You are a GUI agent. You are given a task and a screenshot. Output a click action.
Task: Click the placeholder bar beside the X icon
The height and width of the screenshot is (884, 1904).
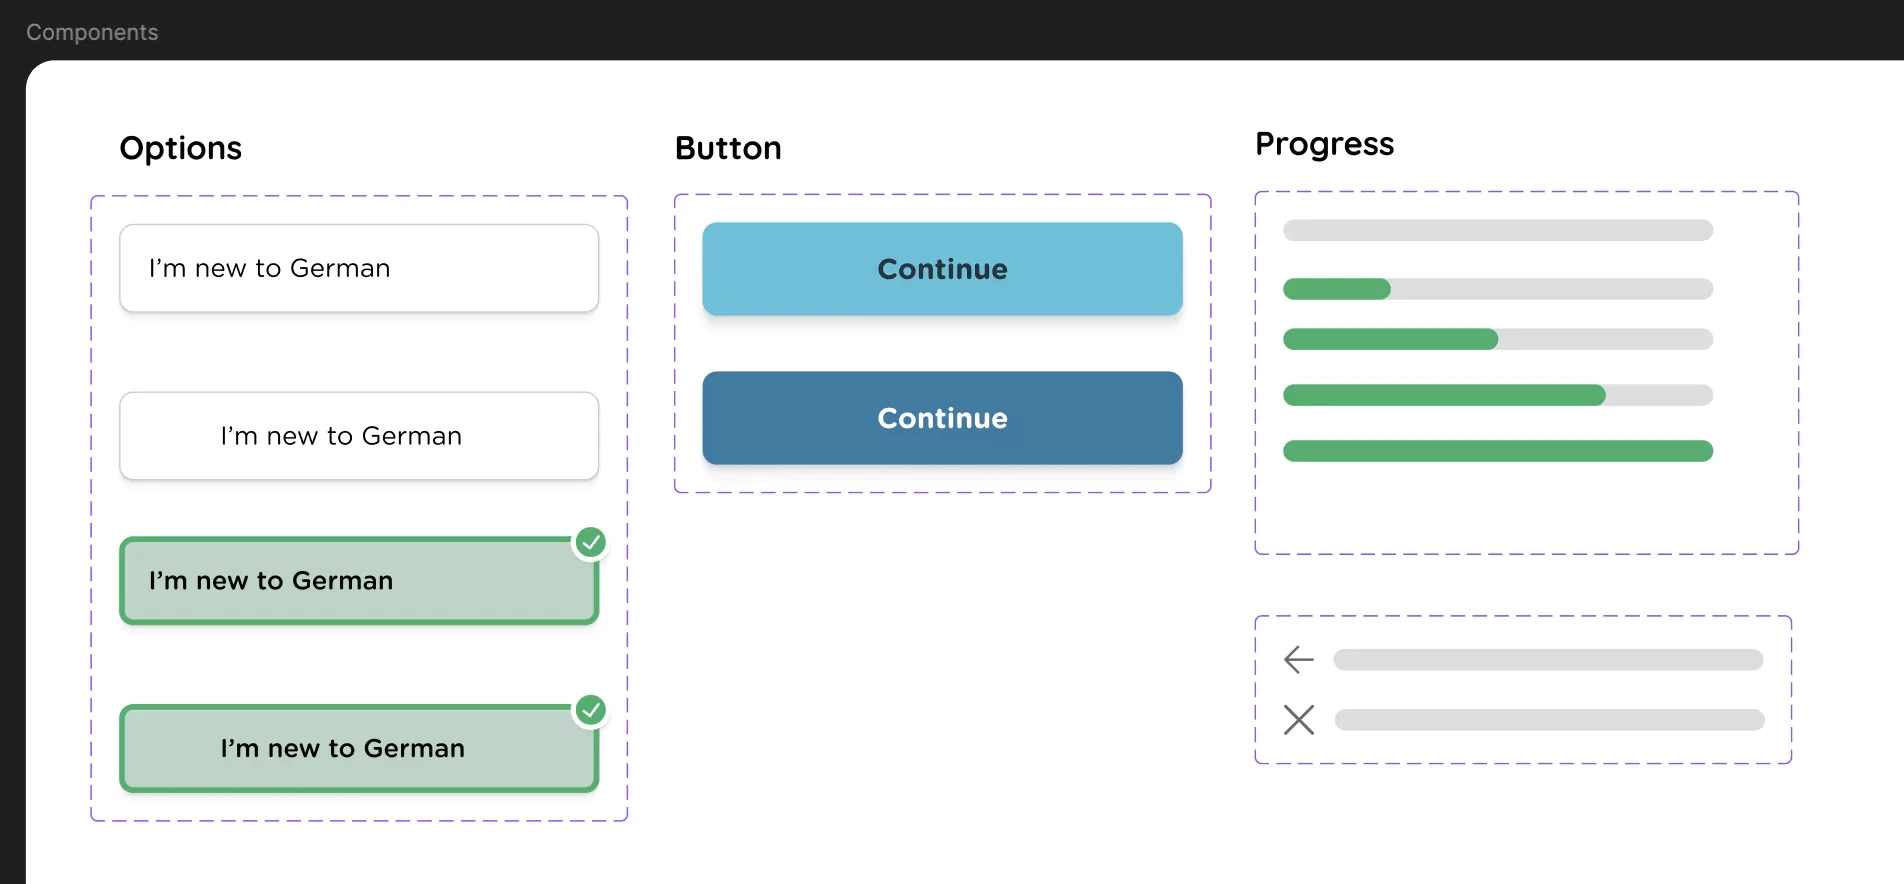(1548, 719)
